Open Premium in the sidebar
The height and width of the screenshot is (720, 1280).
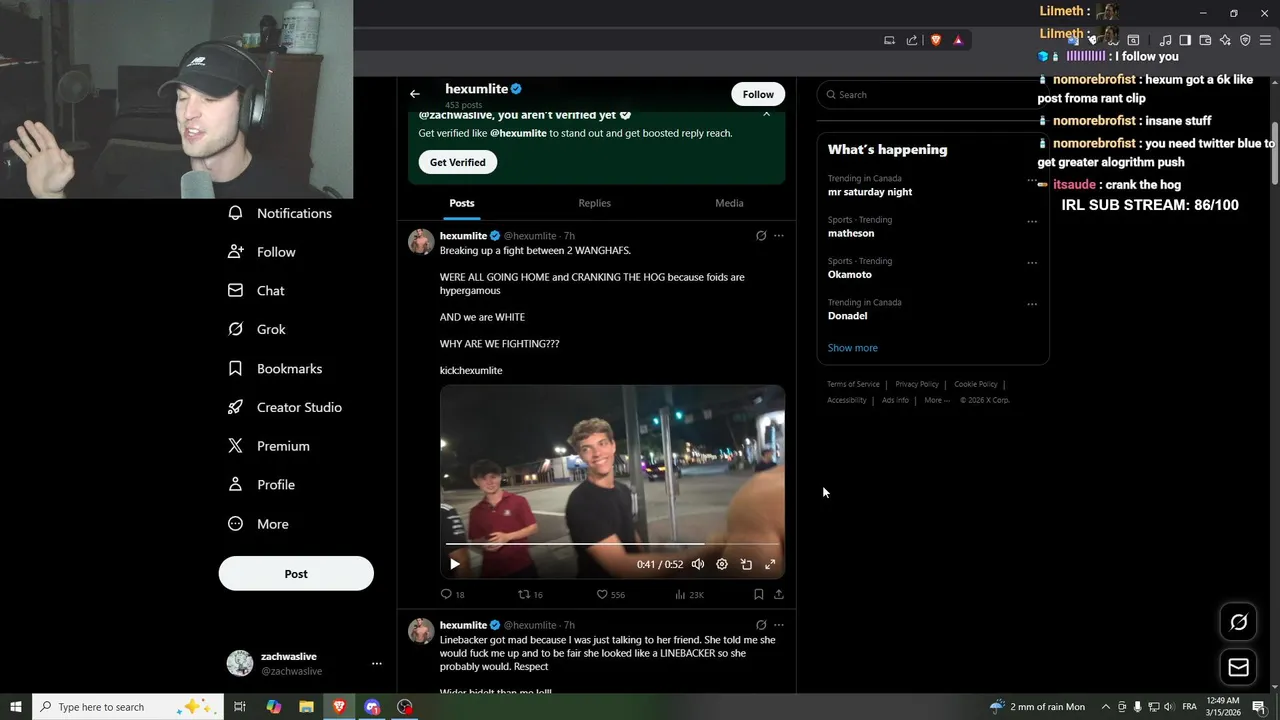pos(269,446)
